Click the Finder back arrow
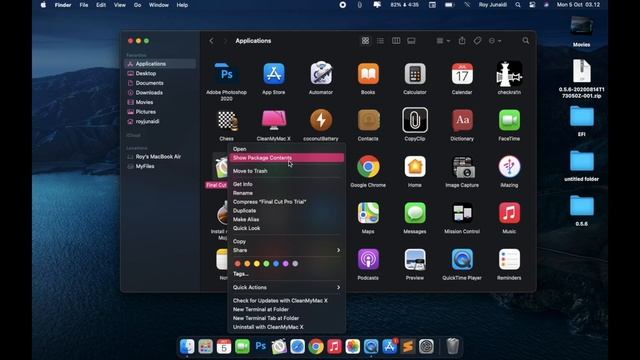 click(x=211, y=41)
